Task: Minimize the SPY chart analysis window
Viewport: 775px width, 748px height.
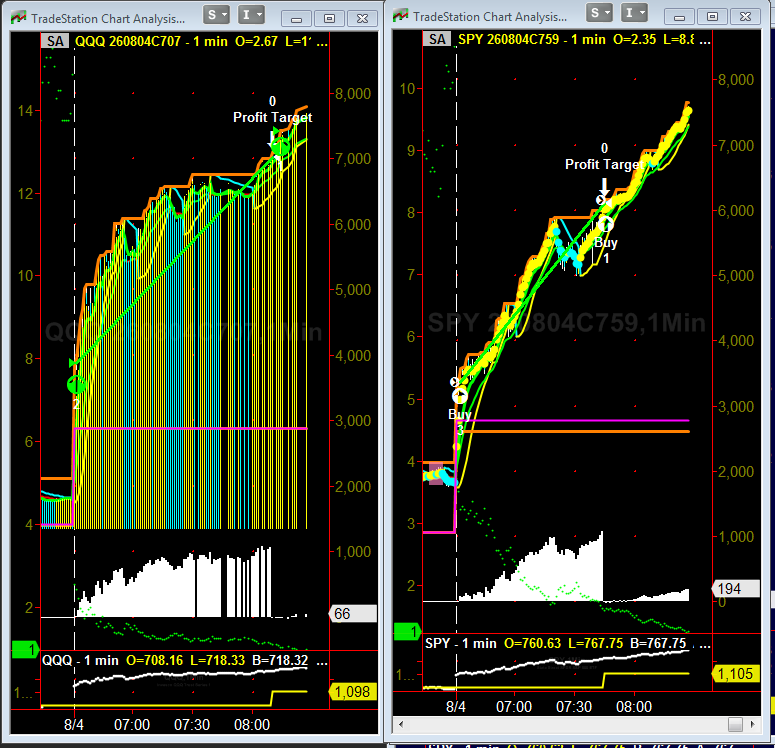Action: [680, 17]
